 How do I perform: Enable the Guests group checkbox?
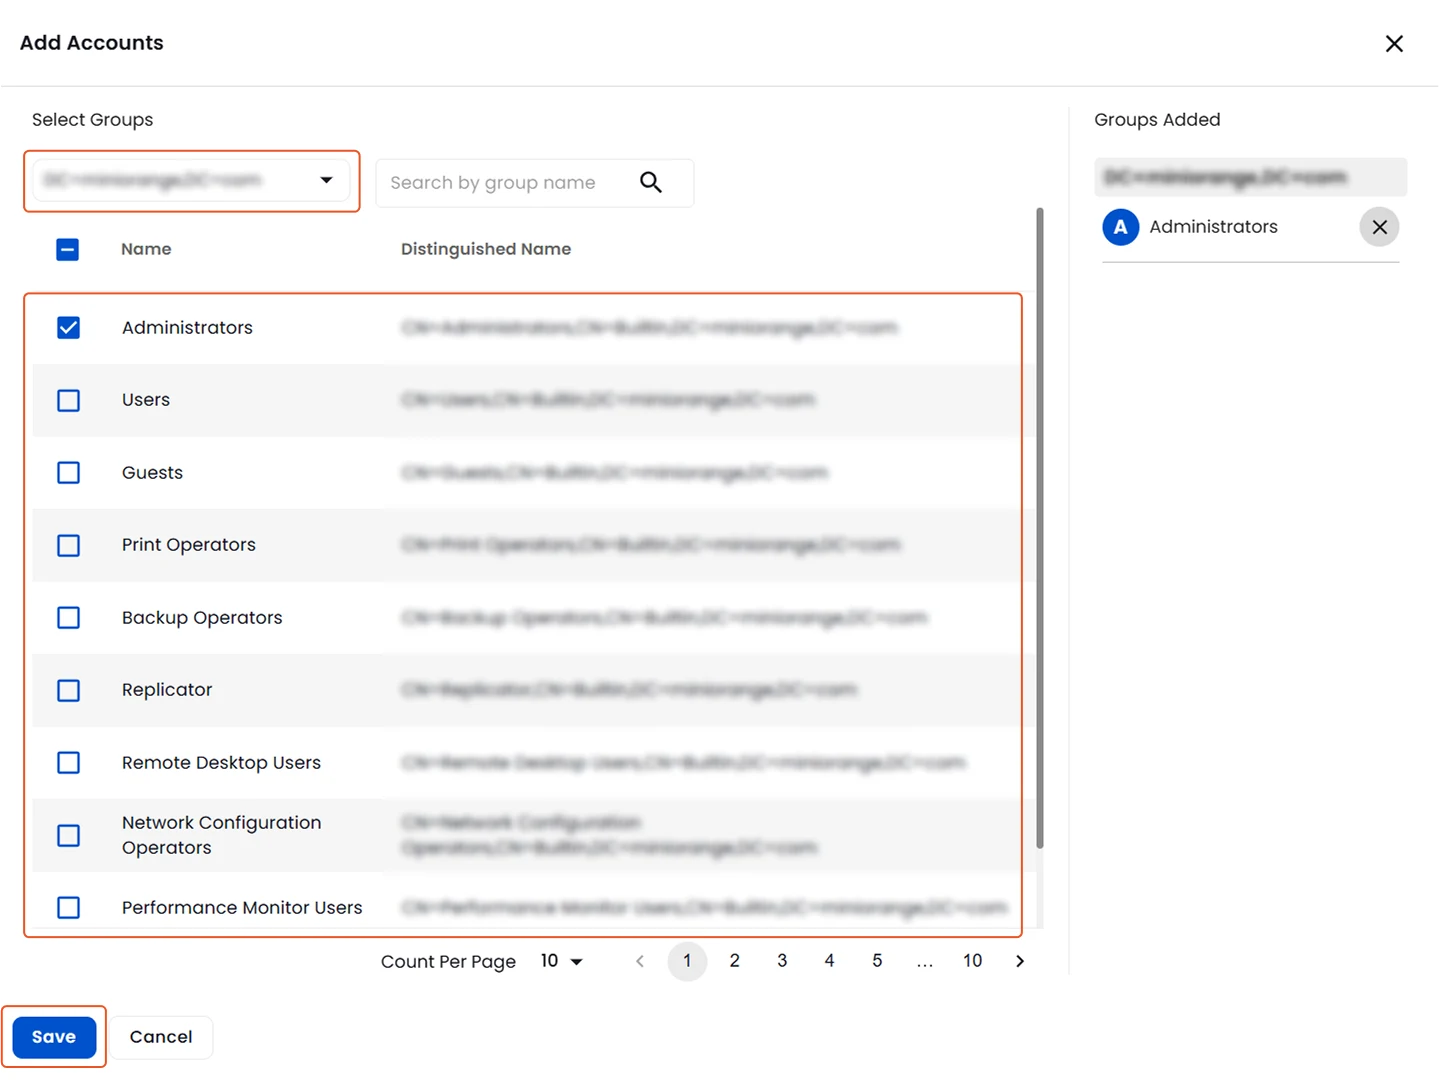tap(68, 472)
